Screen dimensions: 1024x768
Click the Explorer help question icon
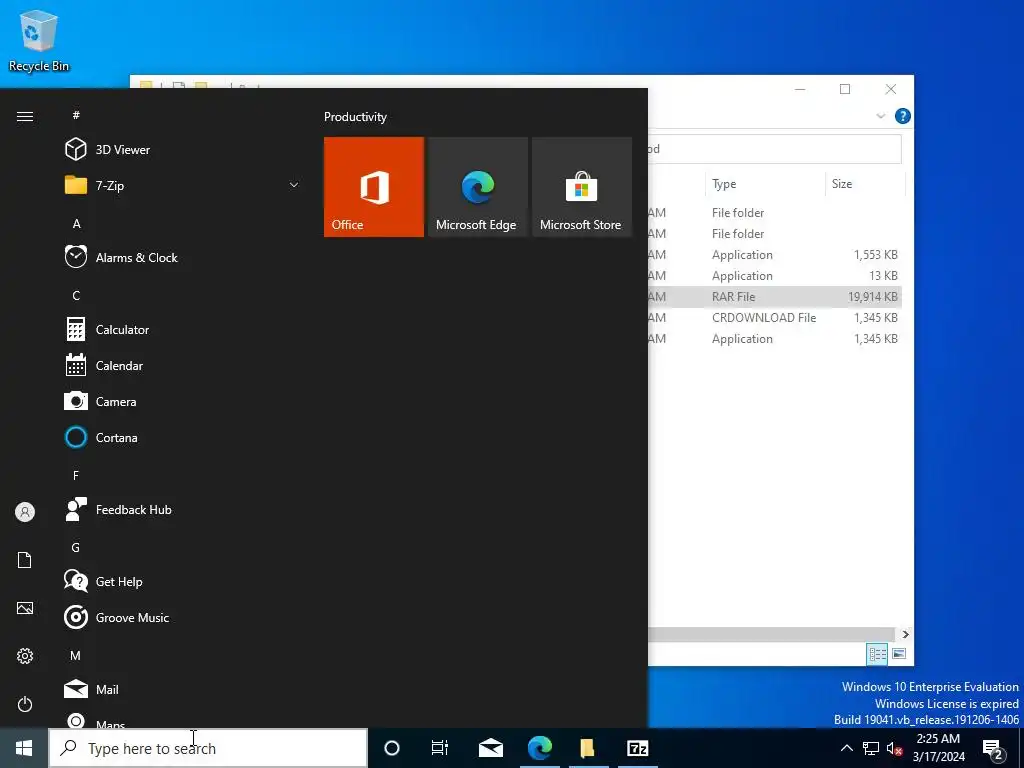(903, 116)
